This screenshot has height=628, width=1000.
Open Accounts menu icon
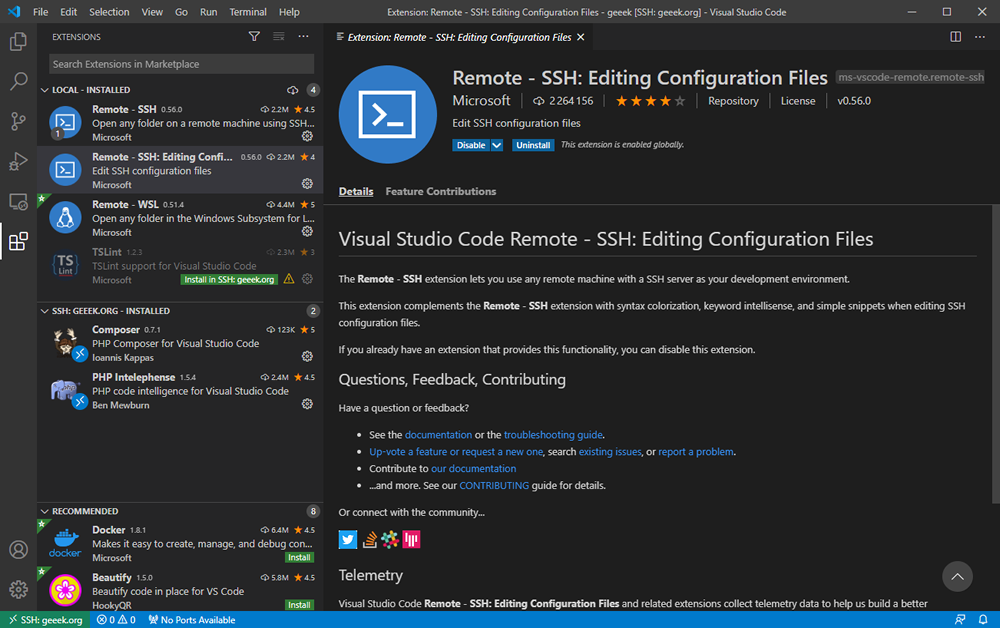(18, 550)
